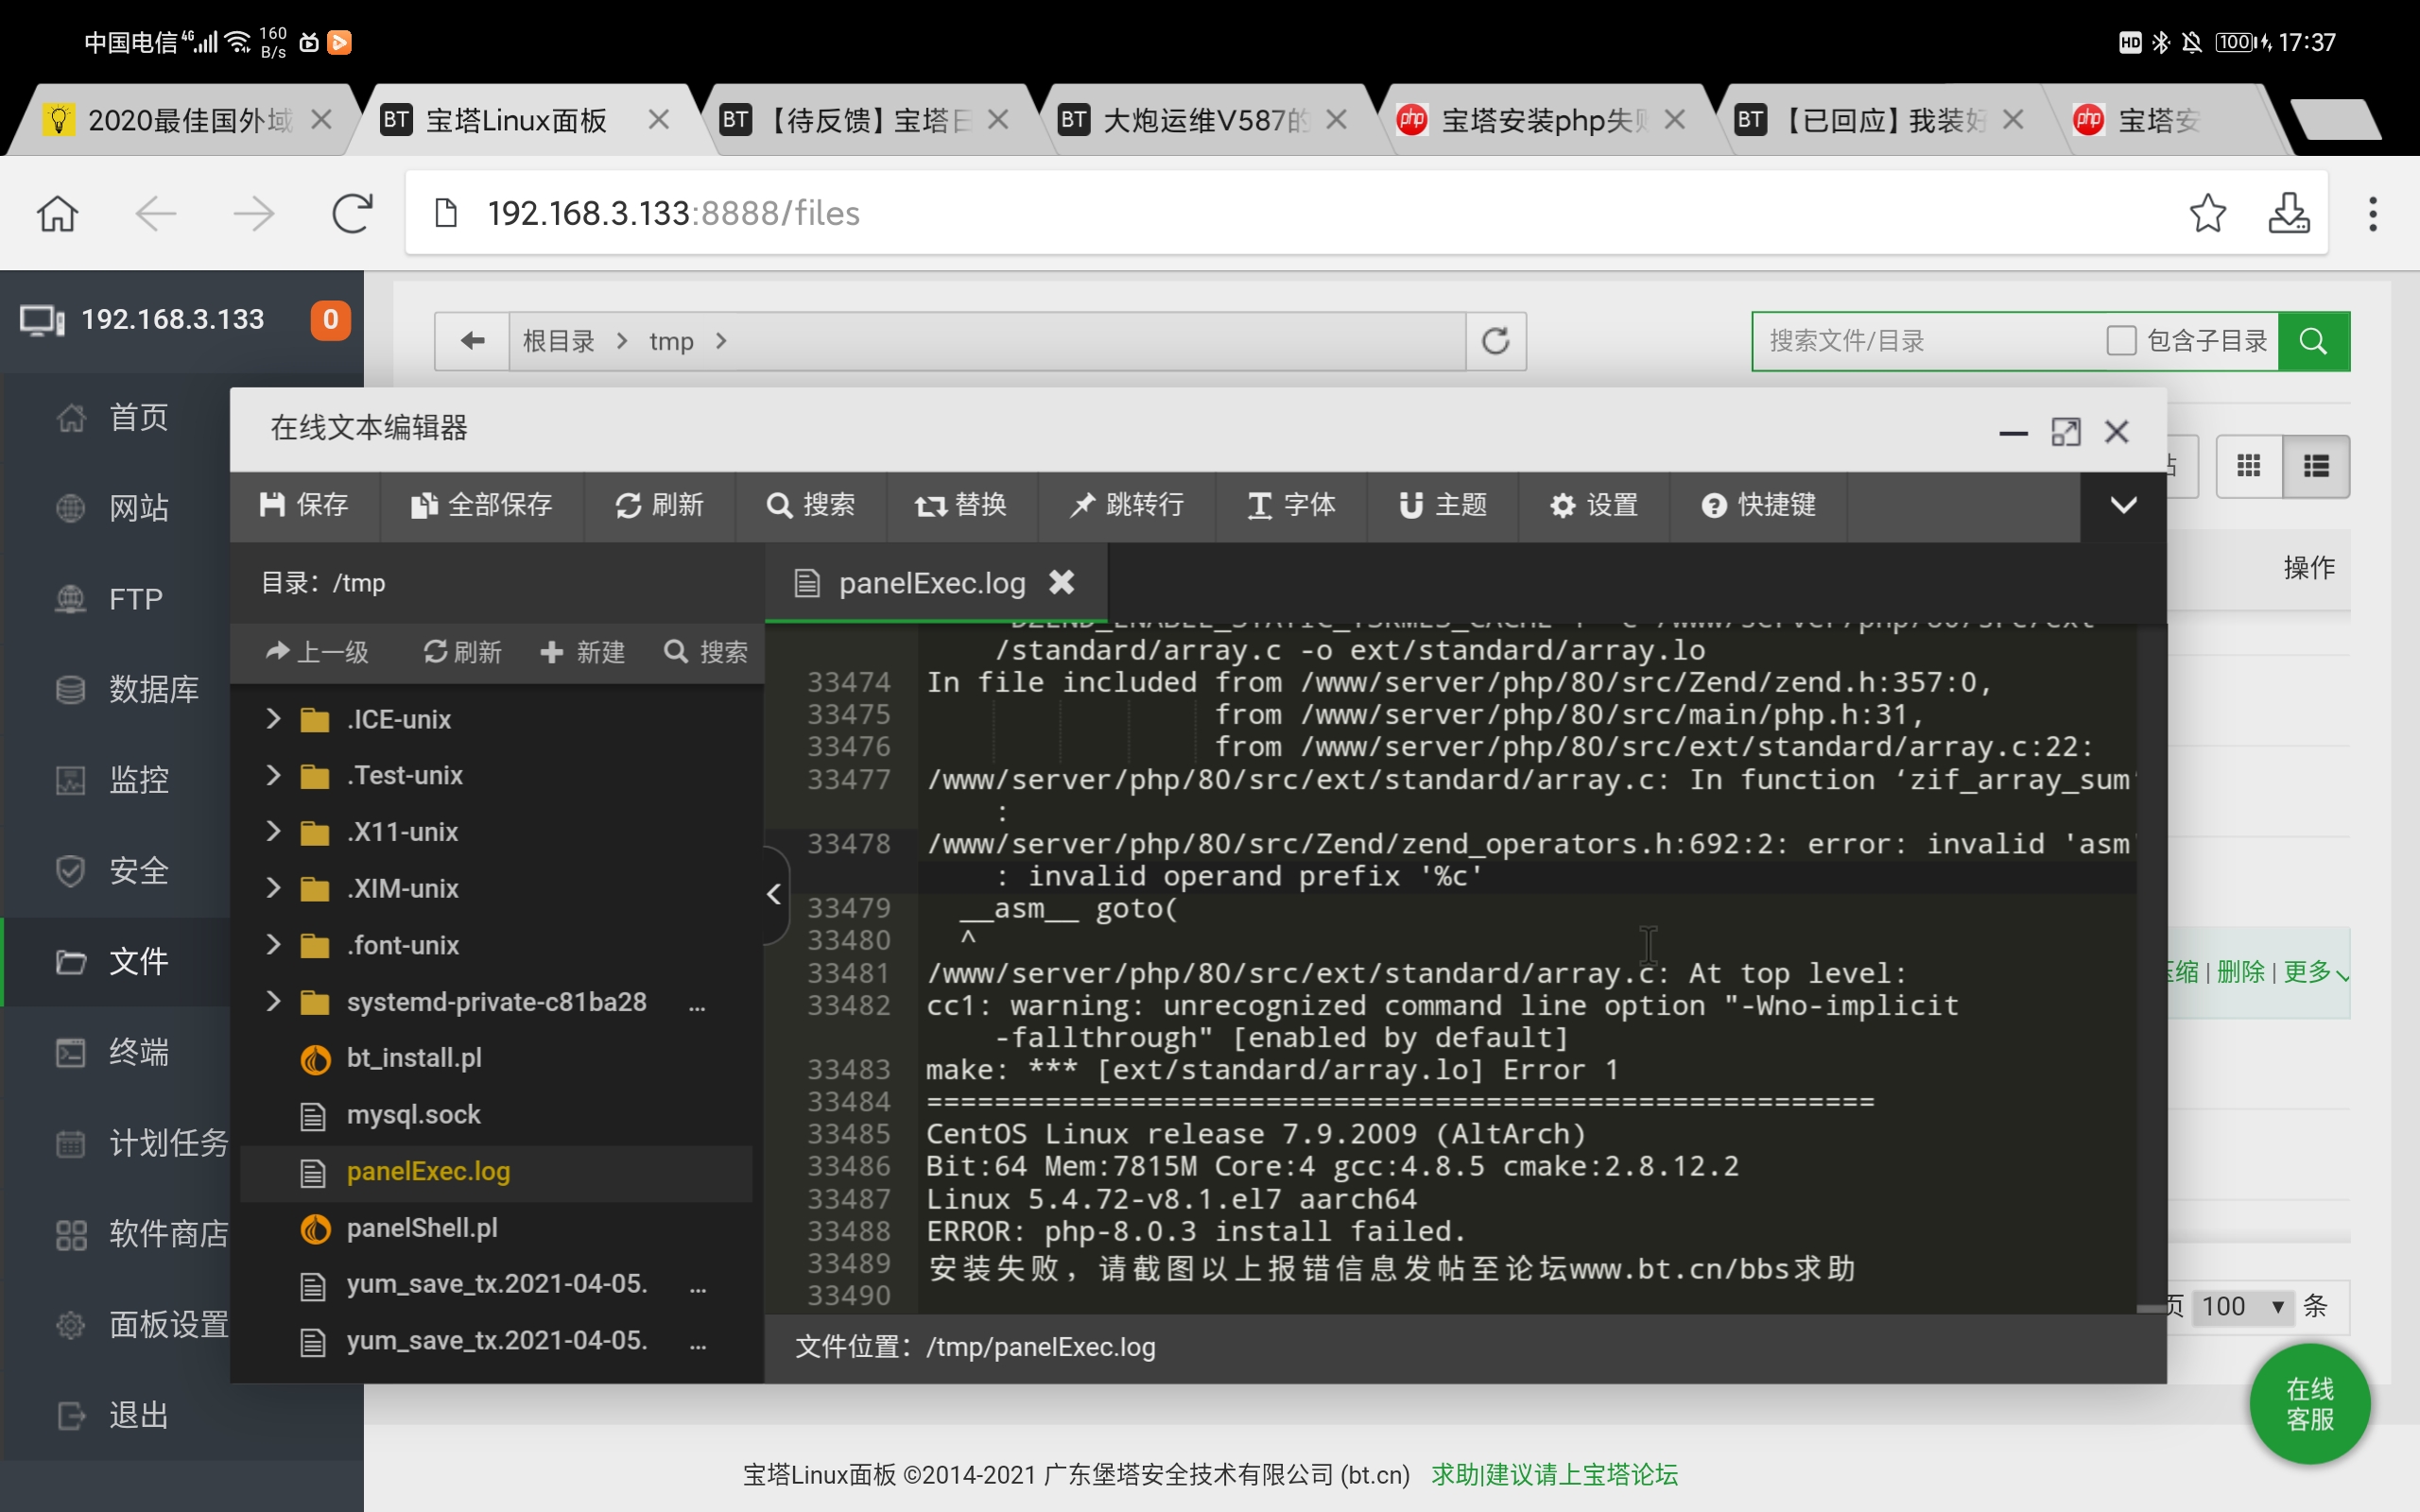Click 根目录 in breadcrumb path
The image size is (2420, 1512).
click(x=558, y=341)
